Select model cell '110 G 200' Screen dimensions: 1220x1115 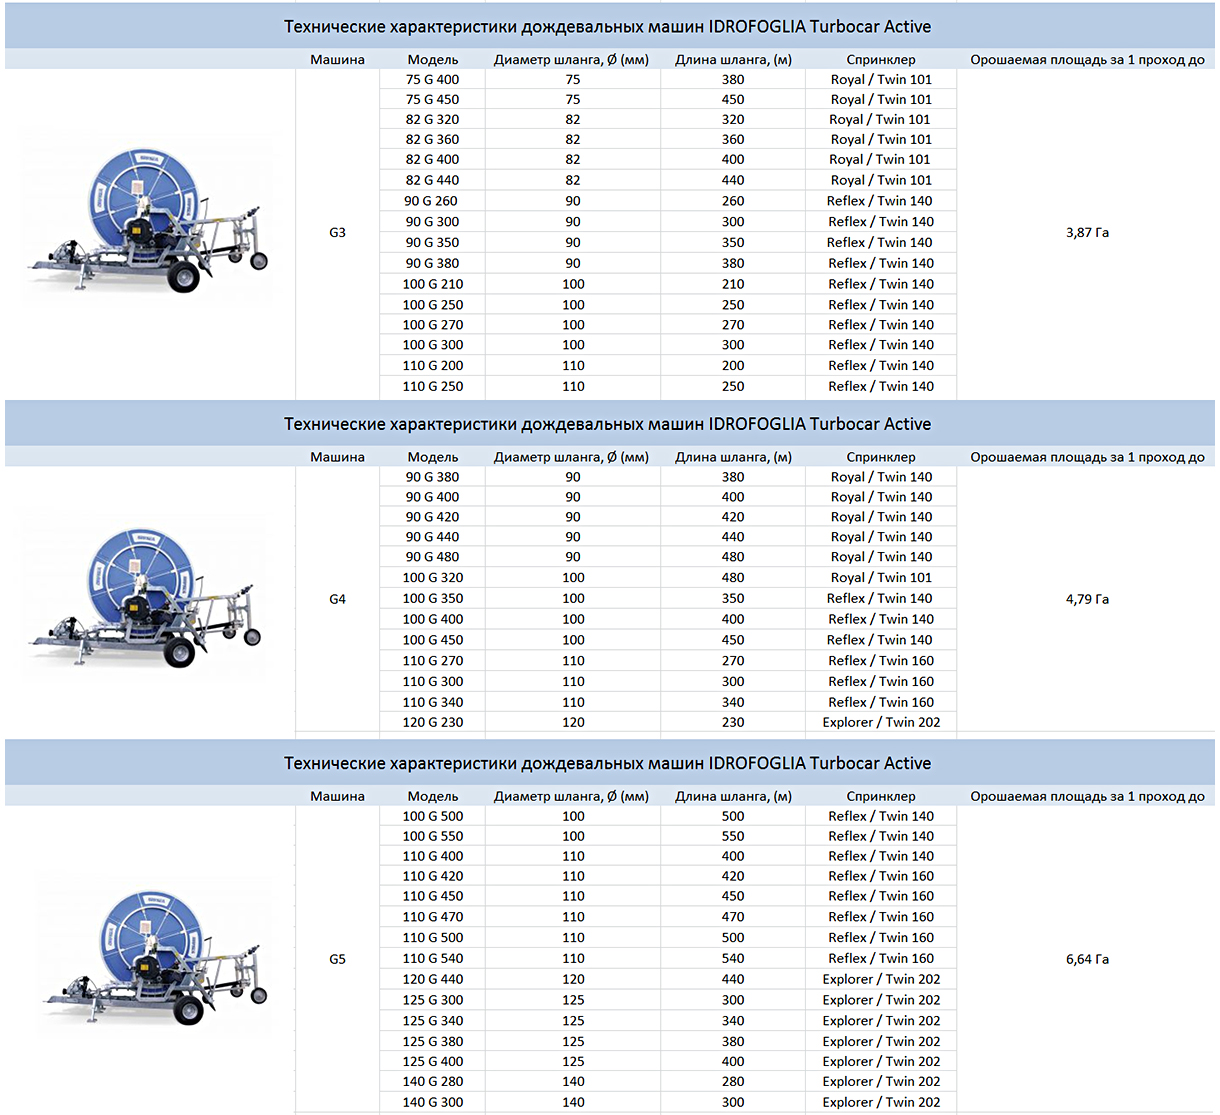click(433, 366)
